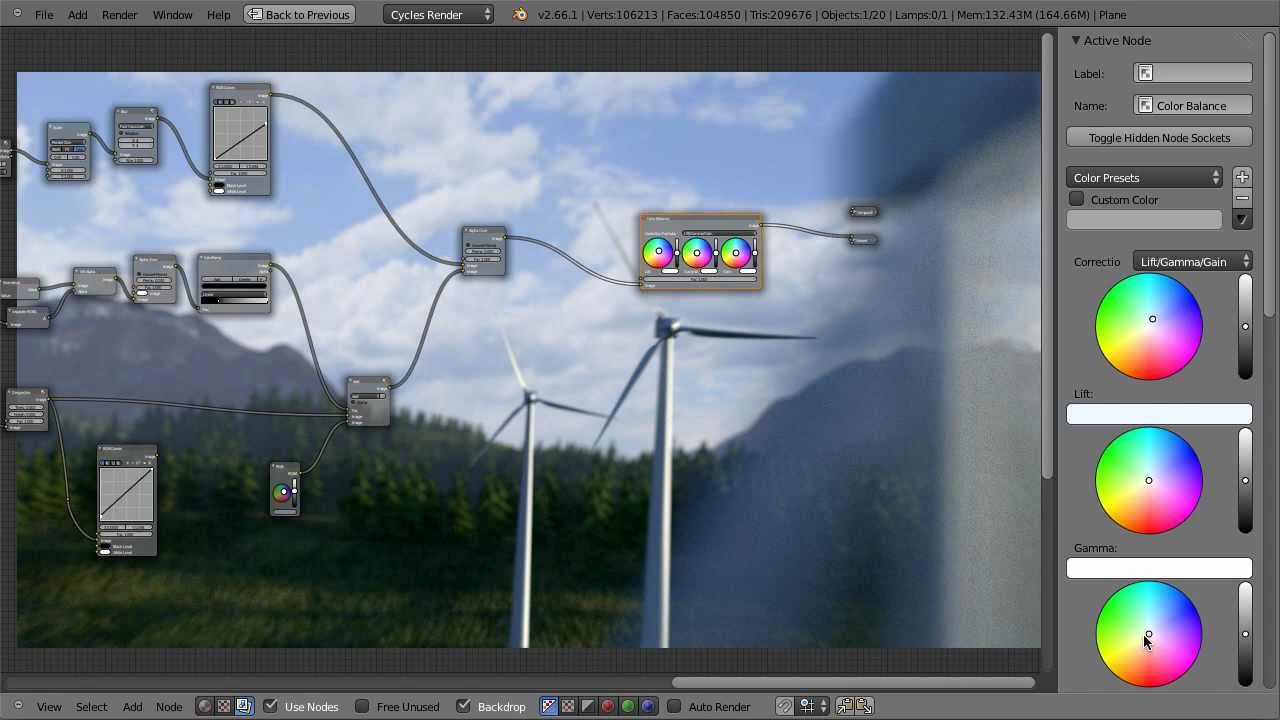
Task: Open the node editor View menu
Action: (49, 706)
